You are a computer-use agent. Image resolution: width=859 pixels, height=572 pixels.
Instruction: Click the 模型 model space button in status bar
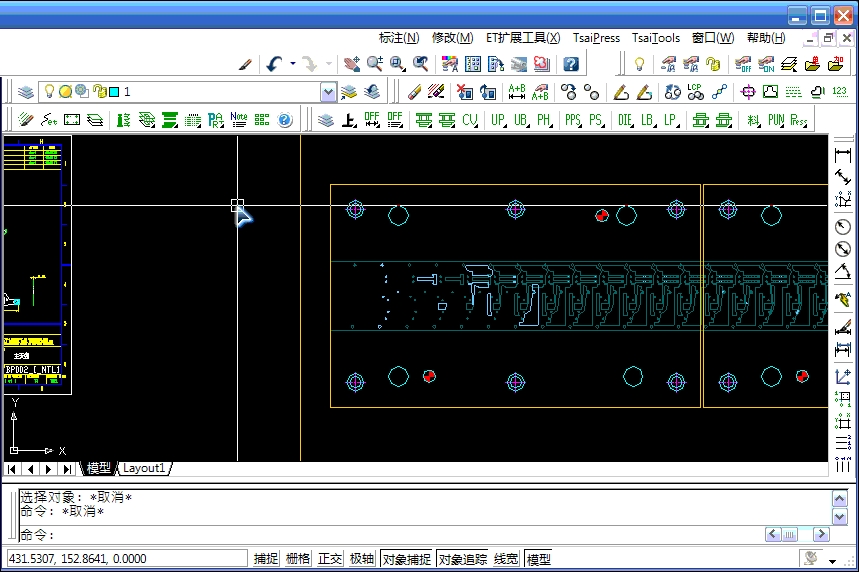(x=539, y=559)
